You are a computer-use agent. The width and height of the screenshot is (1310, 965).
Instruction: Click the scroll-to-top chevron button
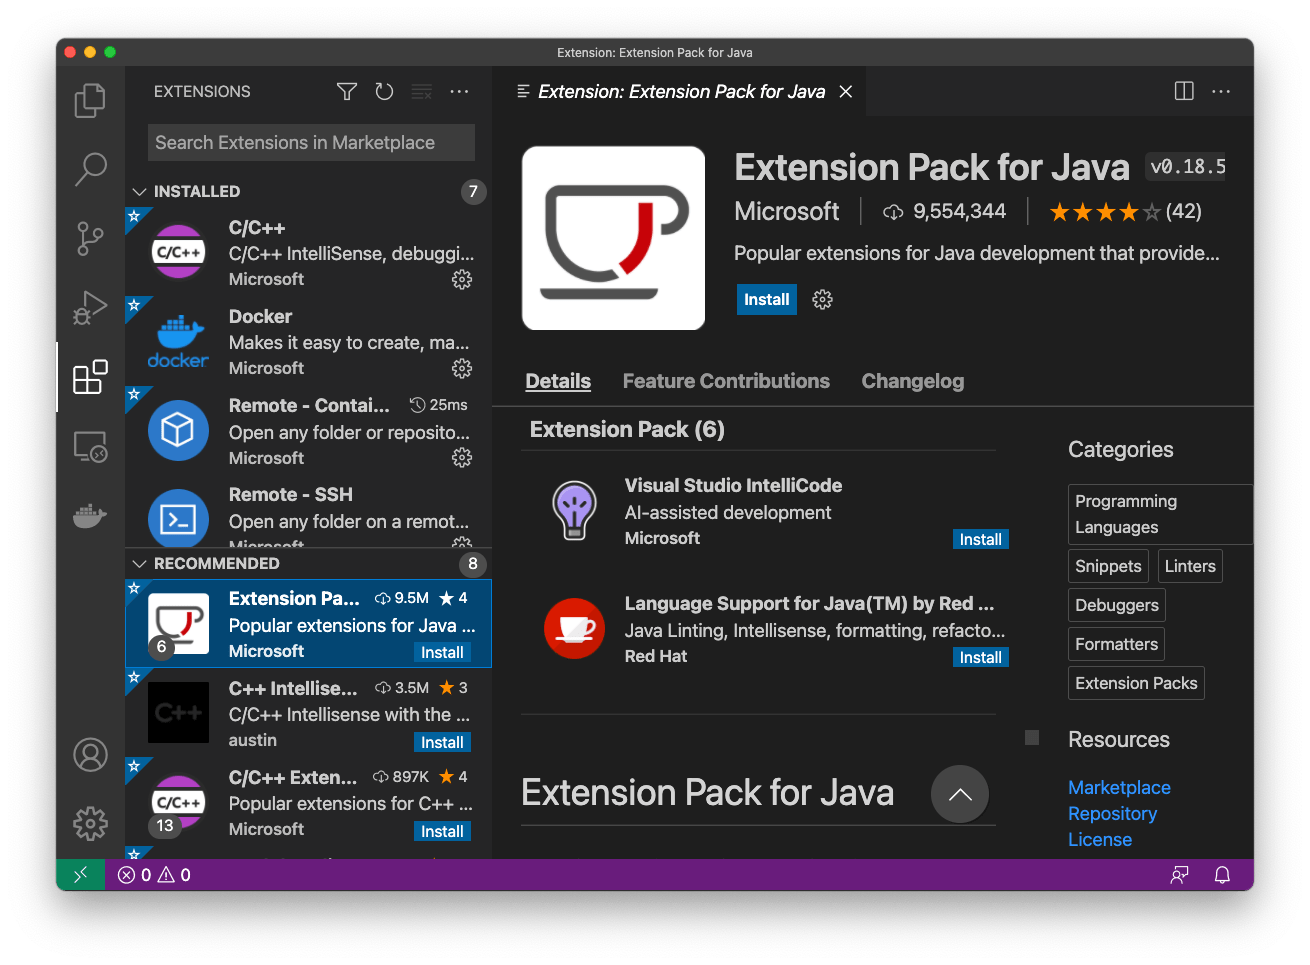coord(959,794)
